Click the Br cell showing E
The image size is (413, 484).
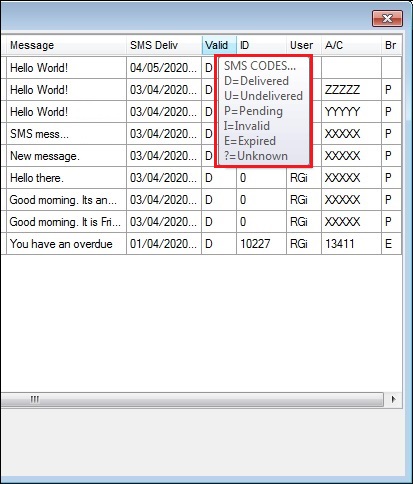(x=391, y=244)
